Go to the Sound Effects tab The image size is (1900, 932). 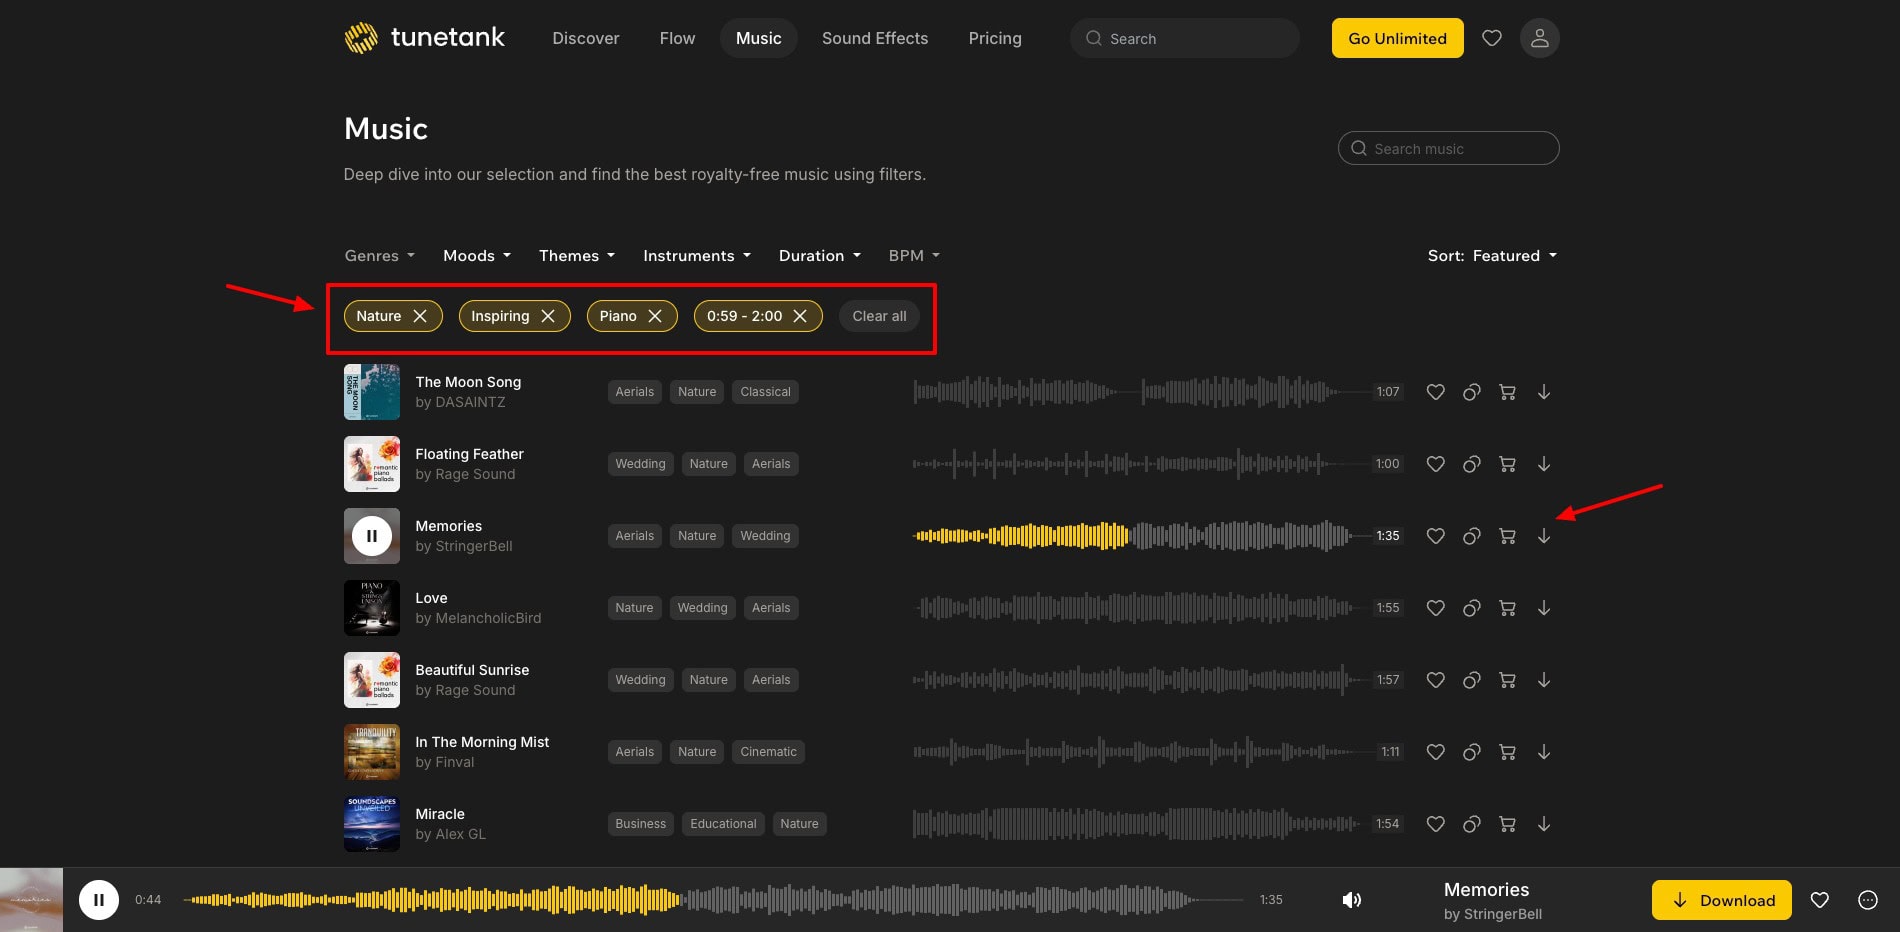[x=874, y=38]
